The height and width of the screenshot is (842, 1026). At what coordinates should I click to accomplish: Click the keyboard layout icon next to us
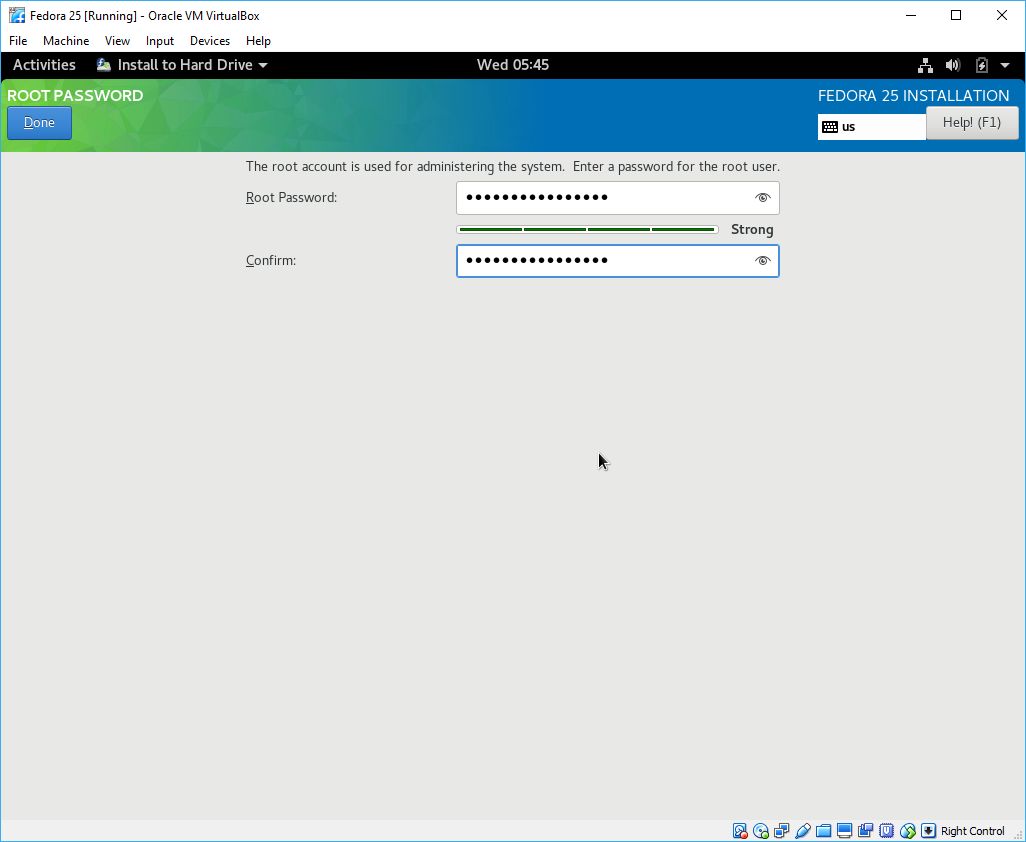[830, 127]
